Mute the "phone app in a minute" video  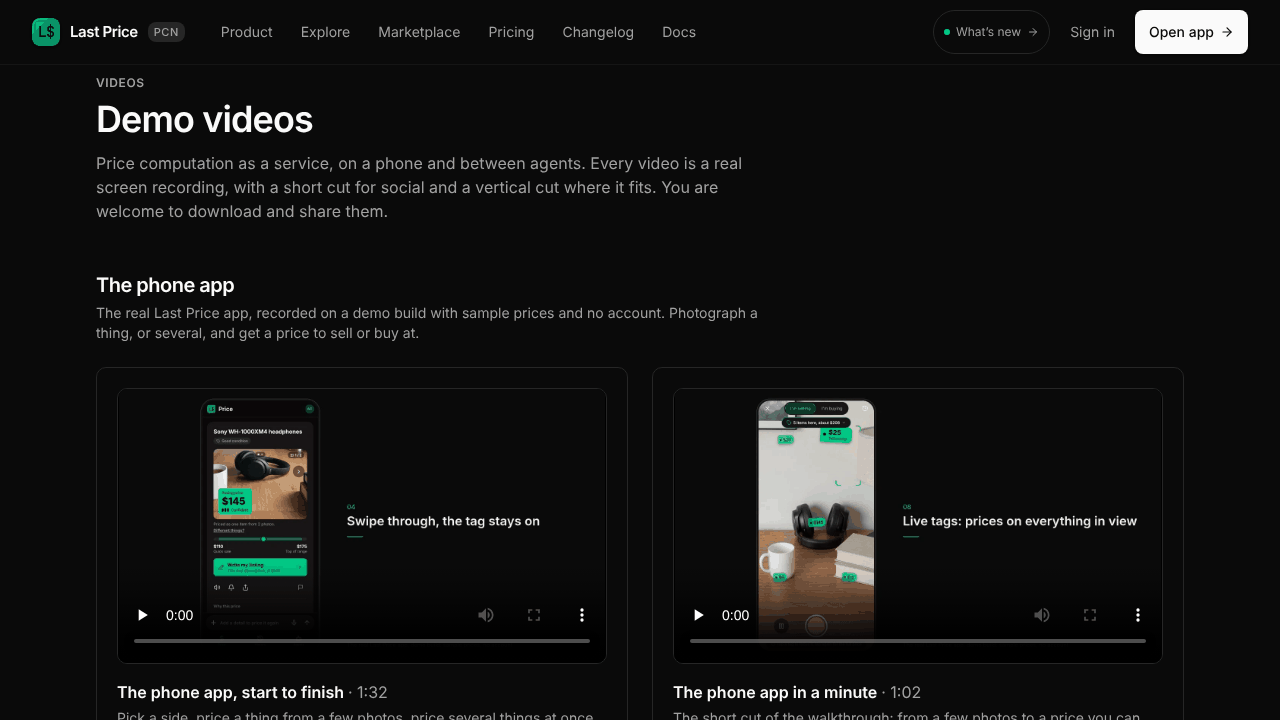[x=1042, y=615]
